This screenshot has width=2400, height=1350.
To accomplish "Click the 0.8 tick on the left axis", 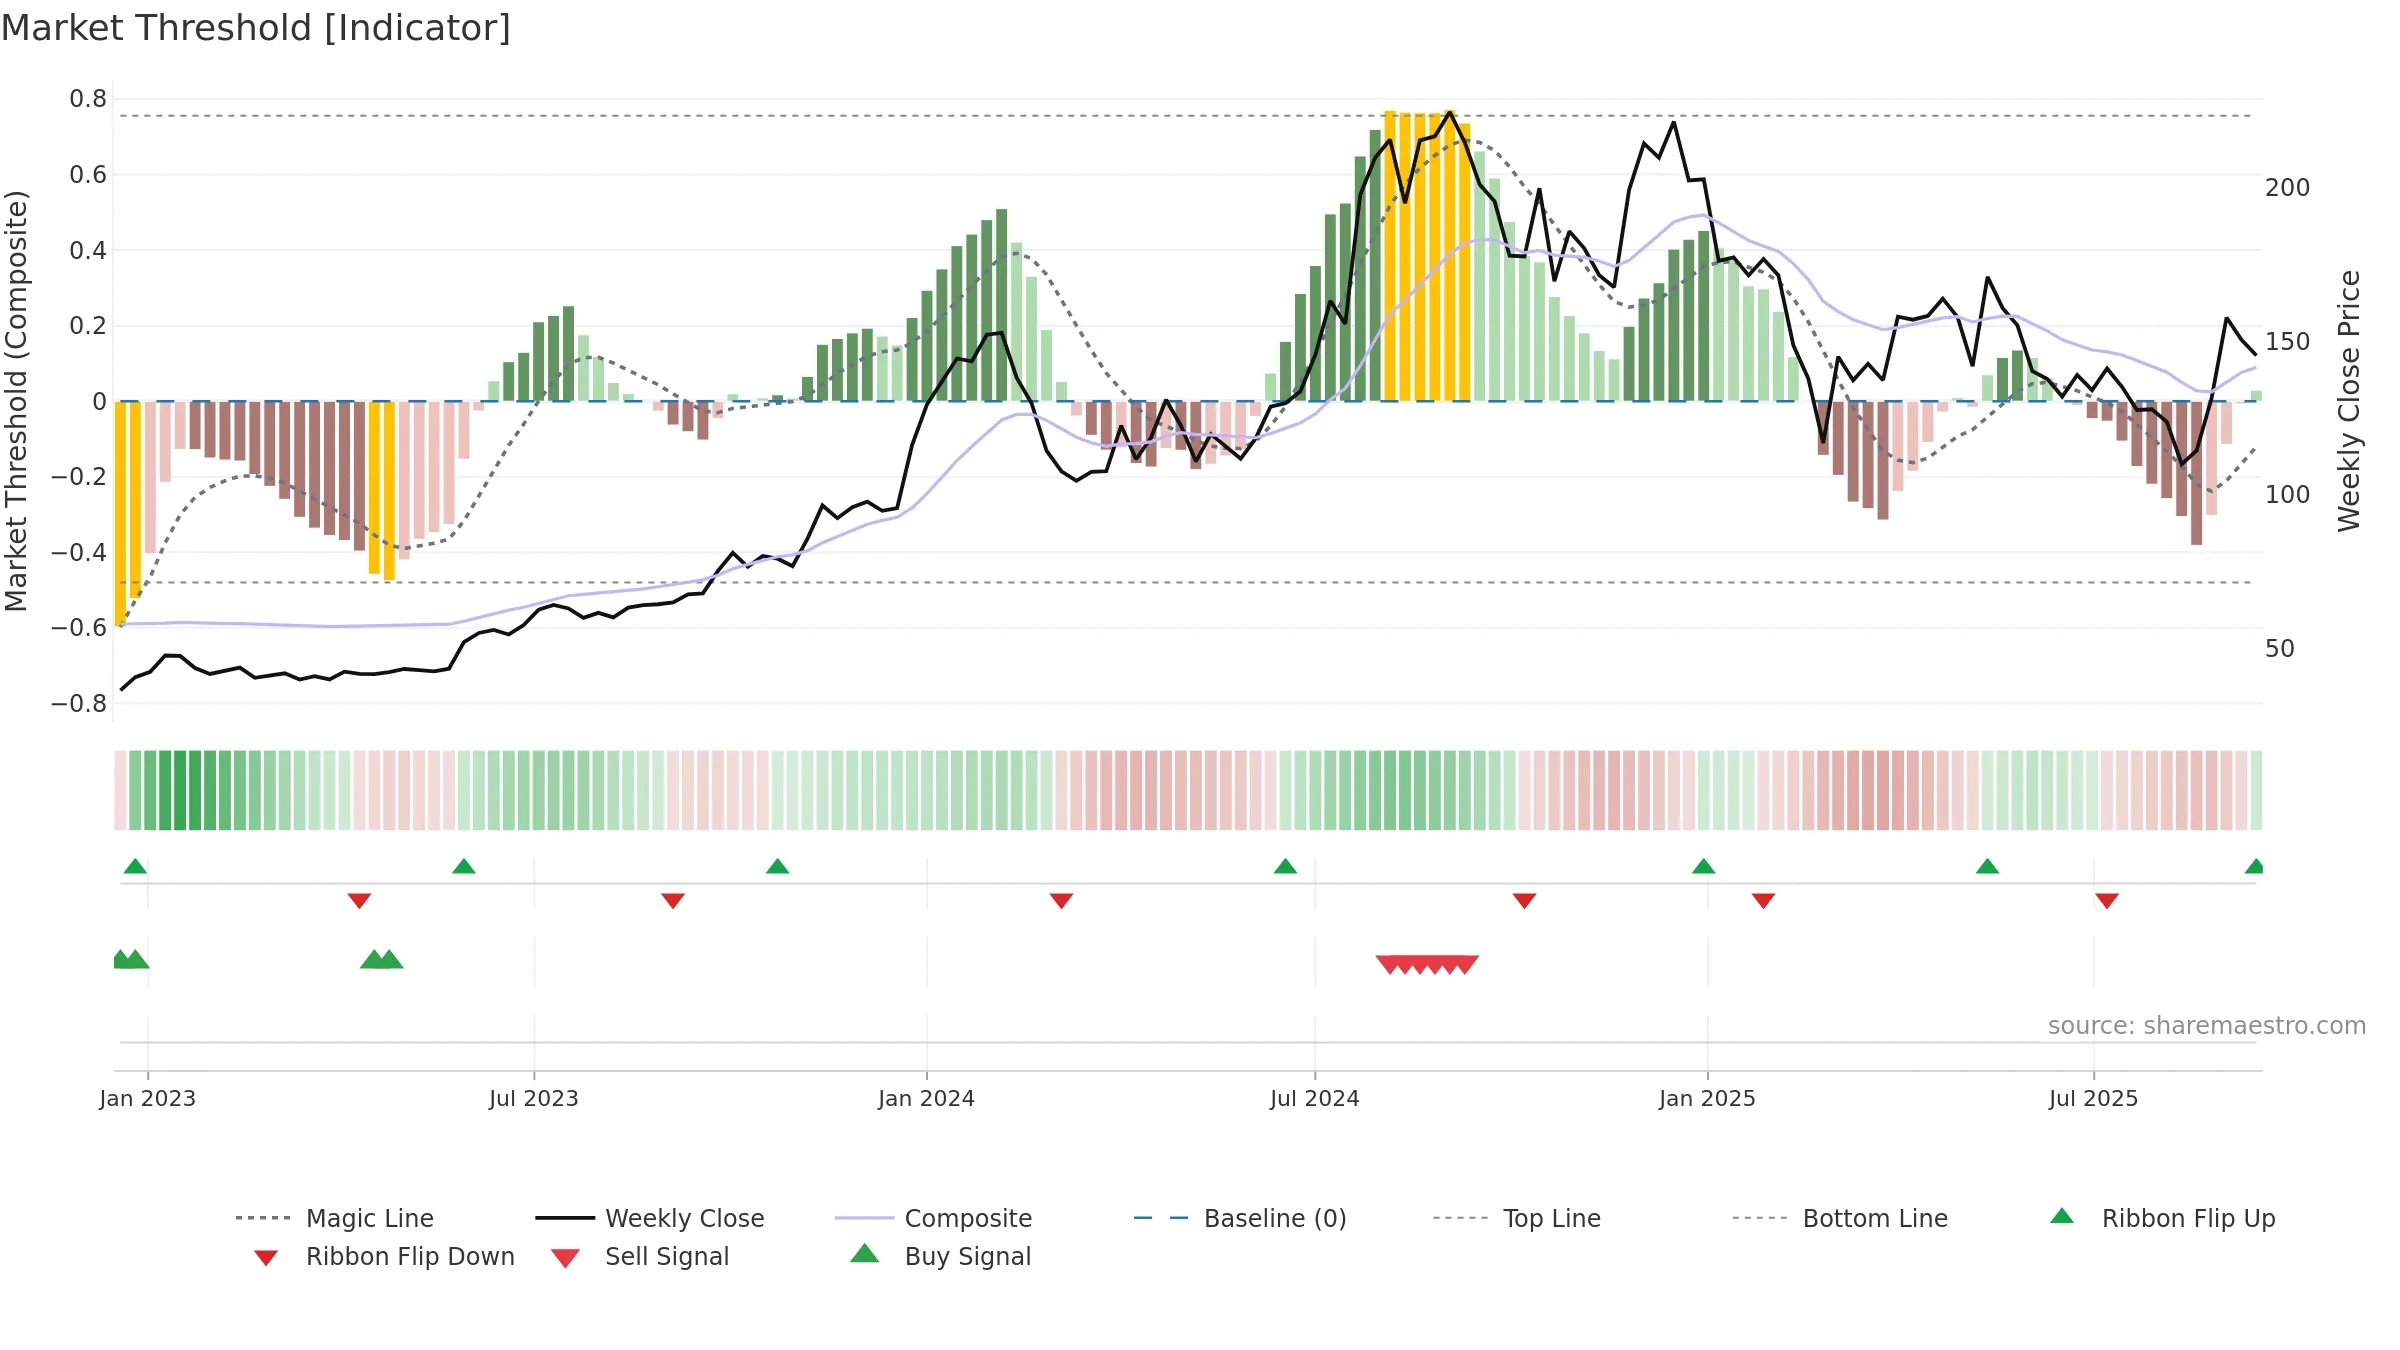I will 88,99.
